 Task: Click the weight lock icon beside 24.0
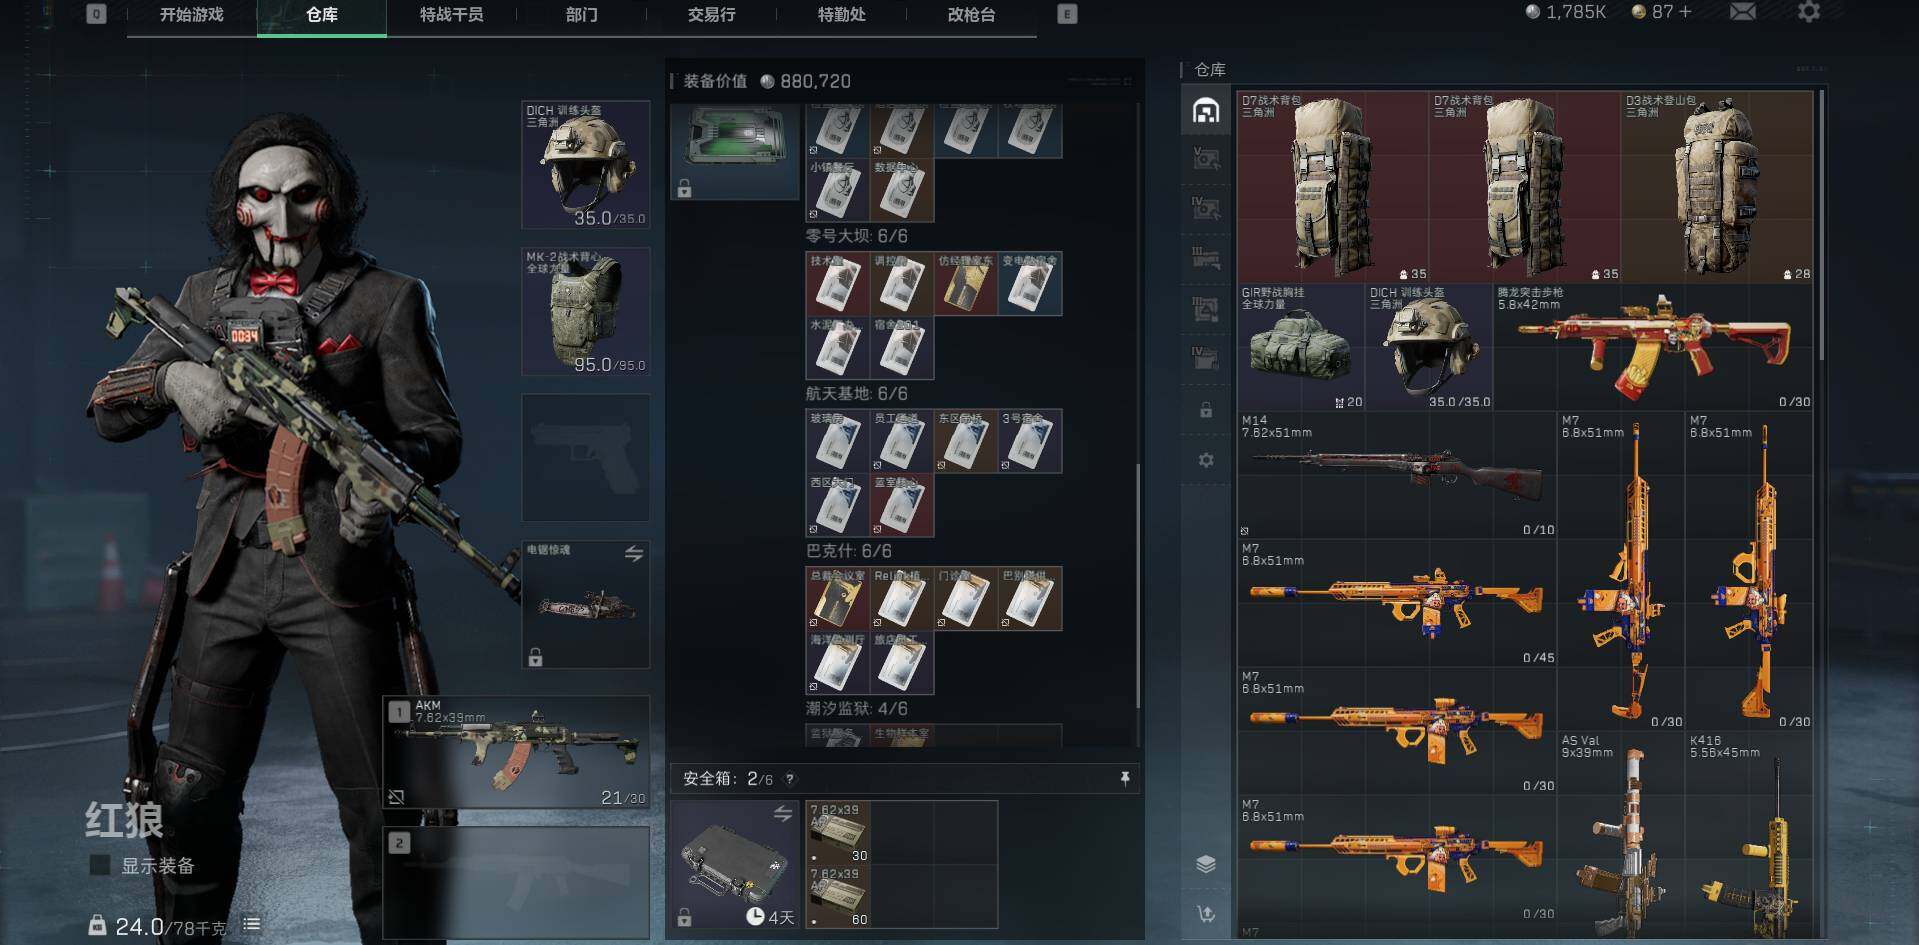pyautogui.click(x=97, y=925)
